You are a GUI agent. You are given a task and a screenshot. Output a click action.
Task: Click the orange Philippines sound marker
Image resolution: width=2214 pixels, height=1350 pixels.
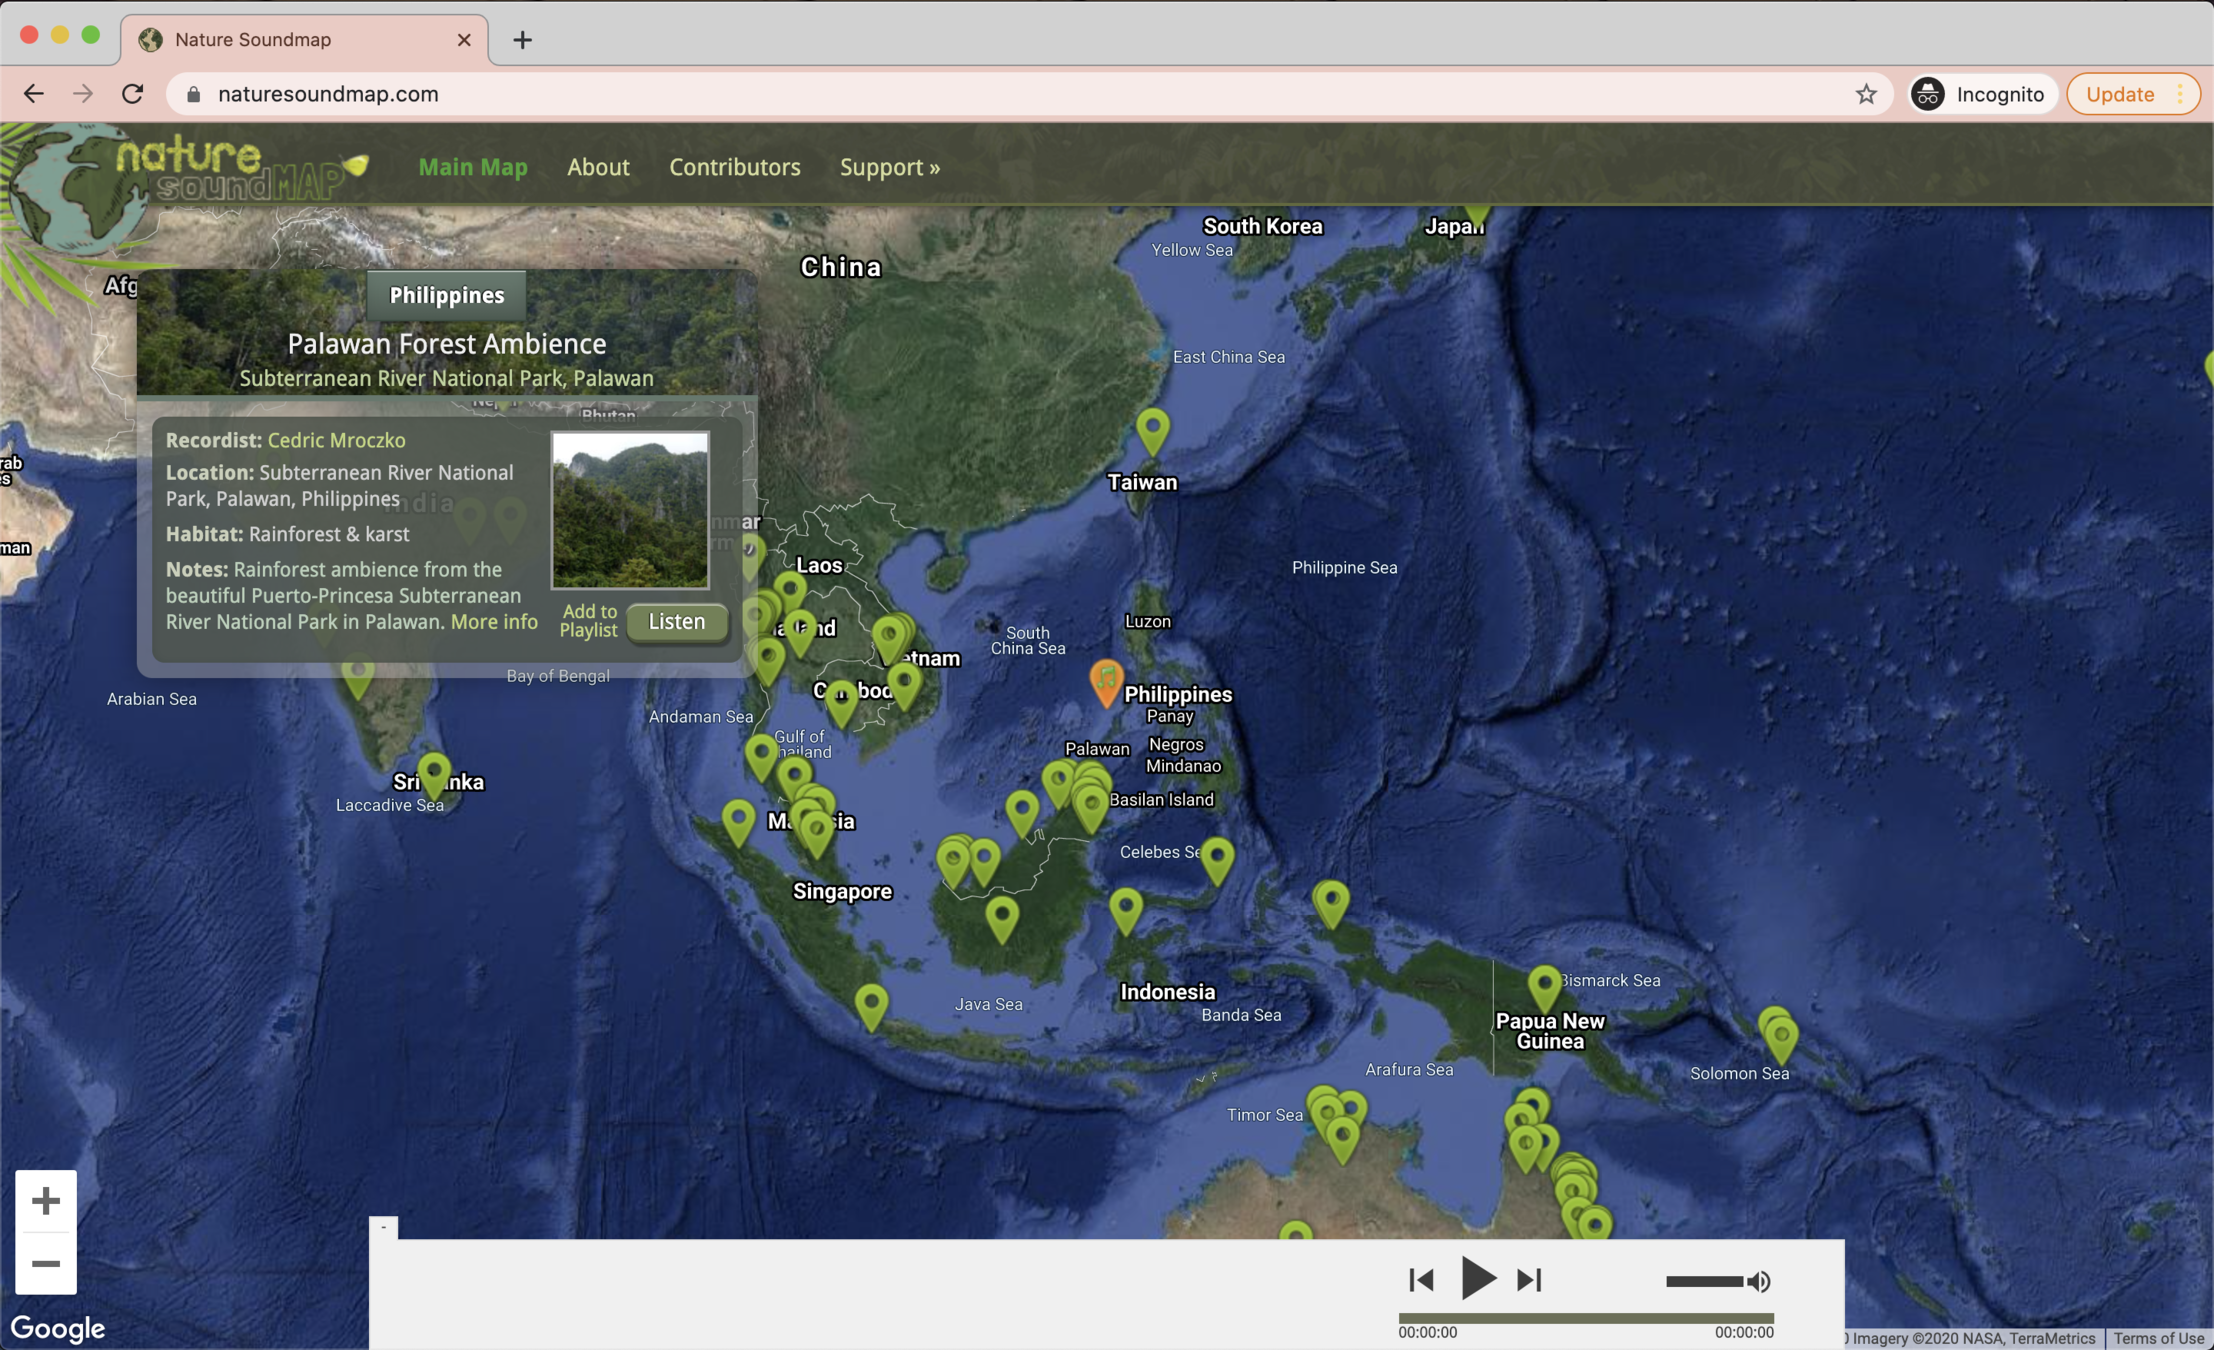(x=1106, y=681)
